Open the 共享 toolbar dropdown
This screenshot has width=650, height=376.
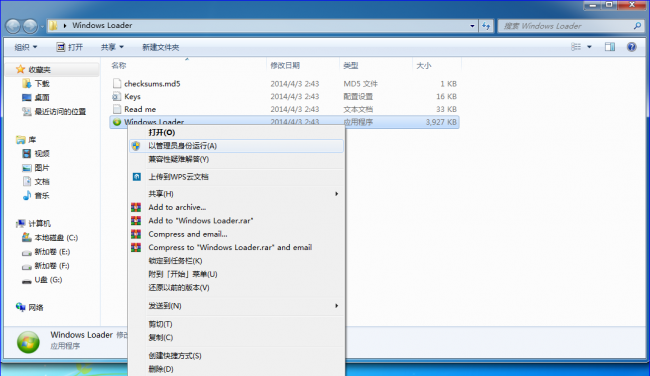pos(112,47)
